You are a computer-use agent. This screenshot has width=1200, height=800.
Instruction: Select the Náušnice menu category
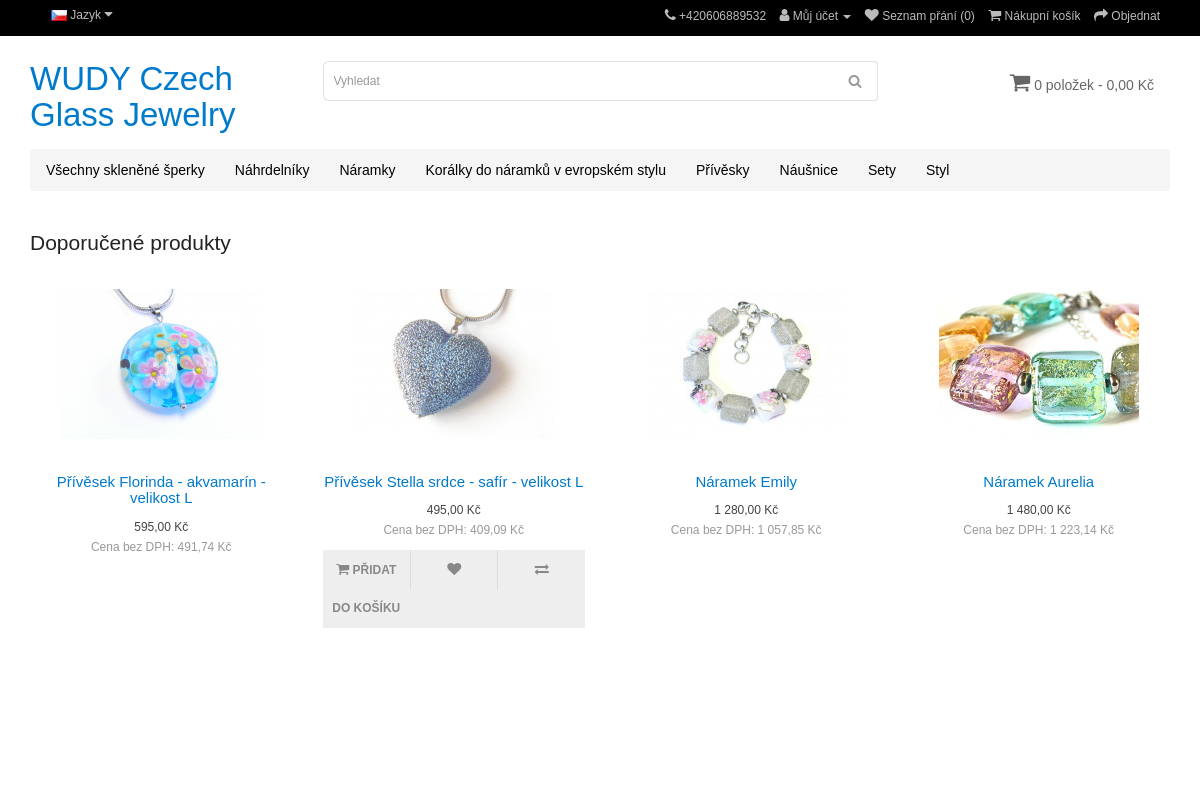coord(808,170)
